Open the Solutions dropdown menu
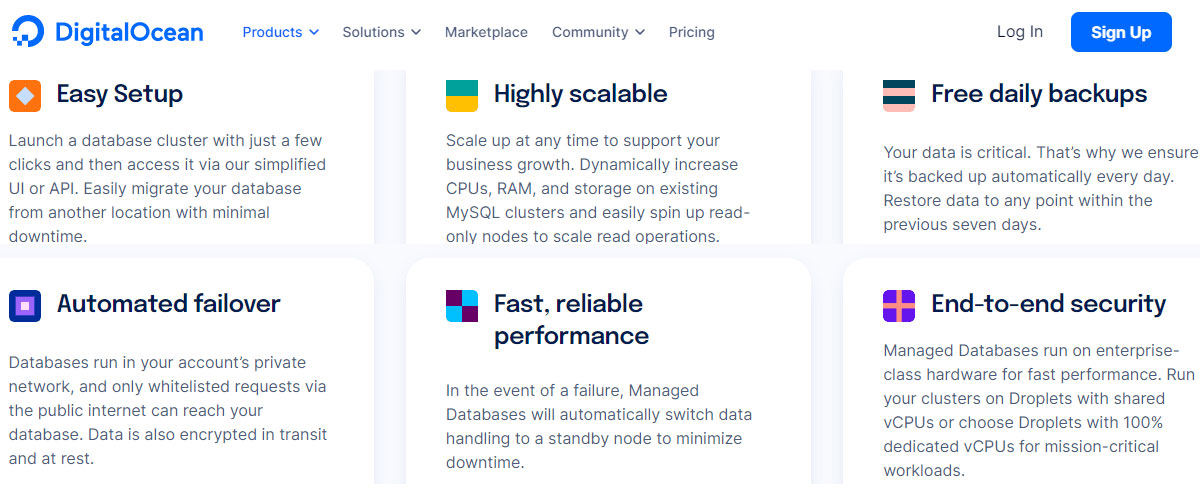The image size is (1200, 500). pyautogui.click(x=382, y=32)
